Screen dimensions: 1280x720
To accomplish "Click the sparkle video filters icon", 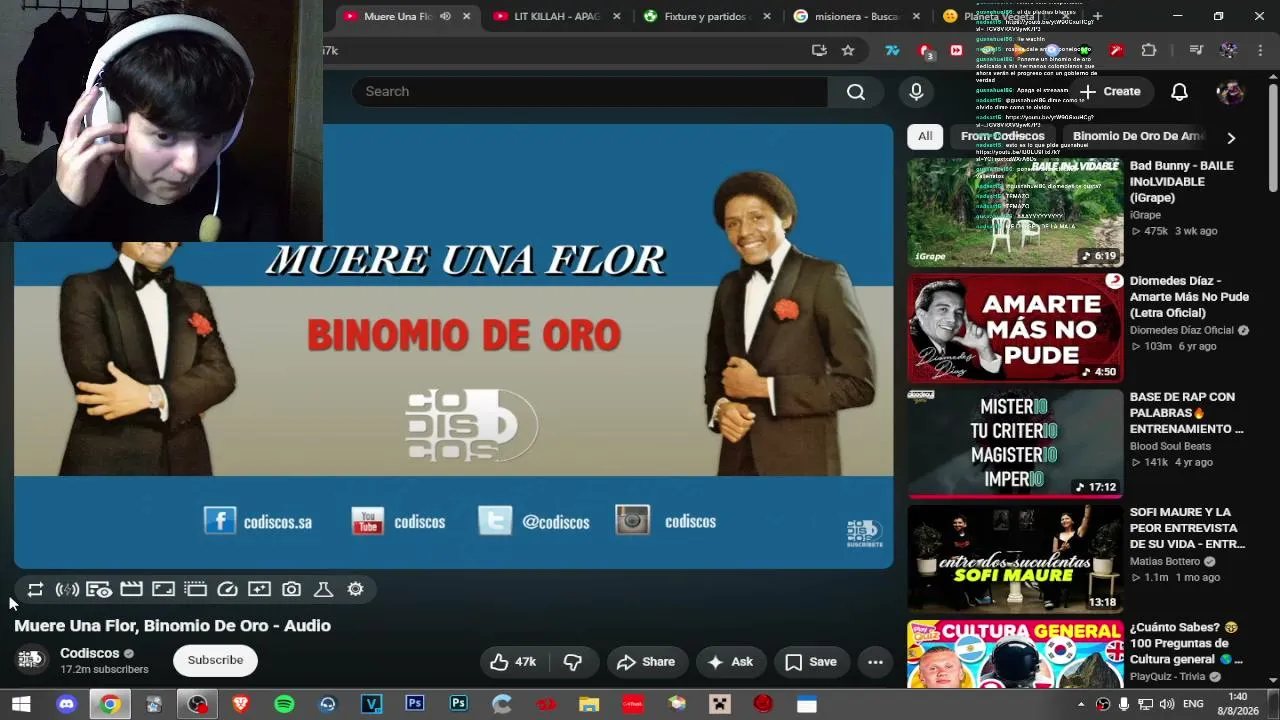I will (x=259, y=590).
